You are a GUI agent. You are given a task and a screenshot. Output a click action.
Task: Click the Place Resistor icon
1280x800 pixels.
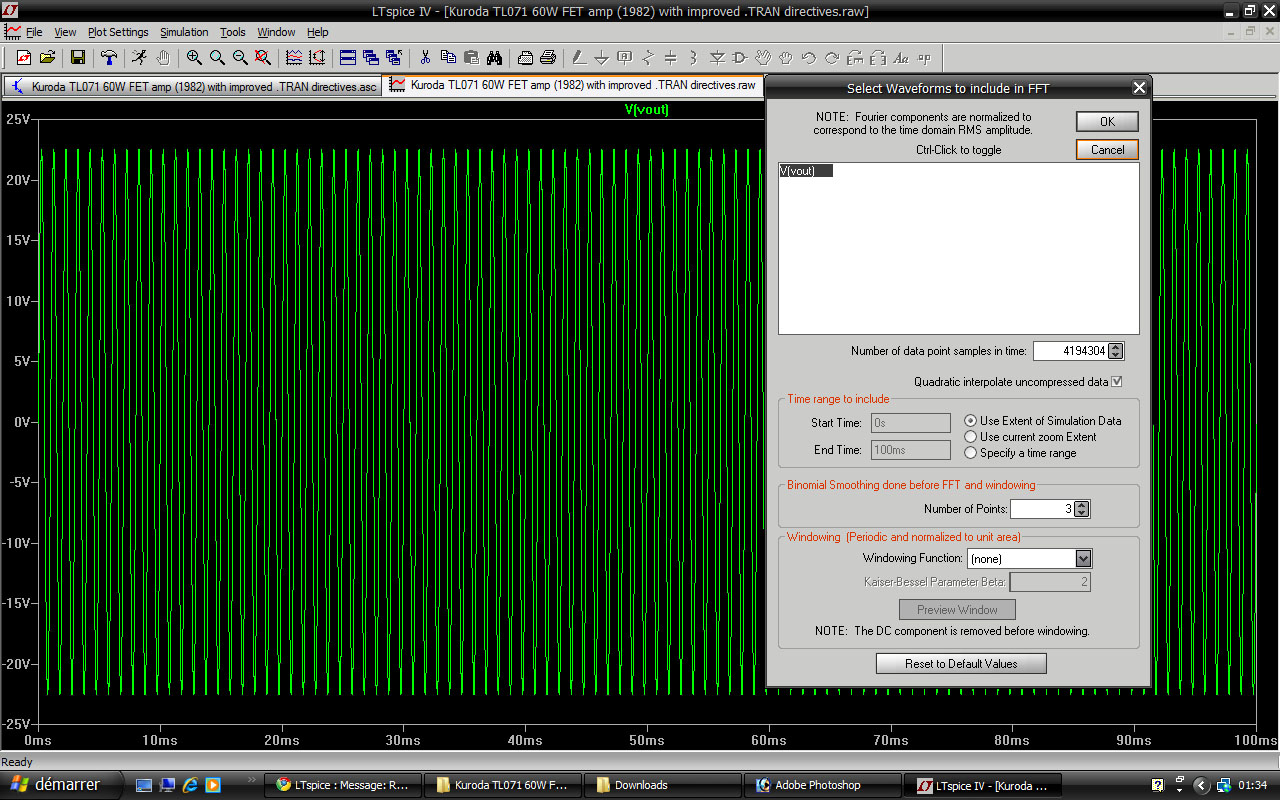click(x=648, y=58)
